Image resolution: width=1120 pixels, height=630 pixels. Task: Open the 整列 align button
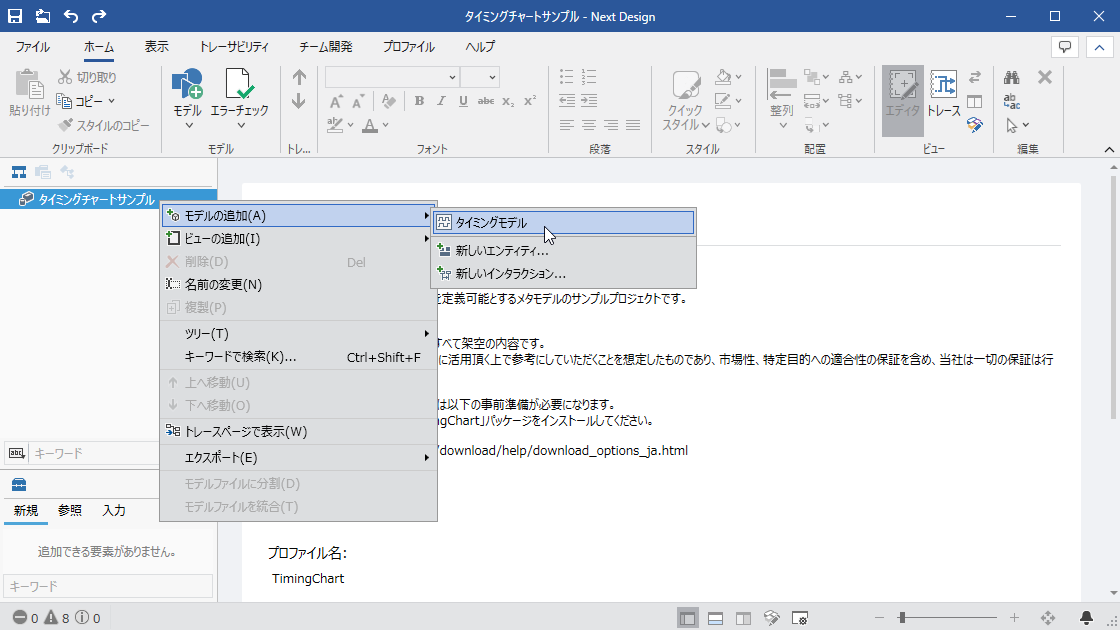coord(782,99)
